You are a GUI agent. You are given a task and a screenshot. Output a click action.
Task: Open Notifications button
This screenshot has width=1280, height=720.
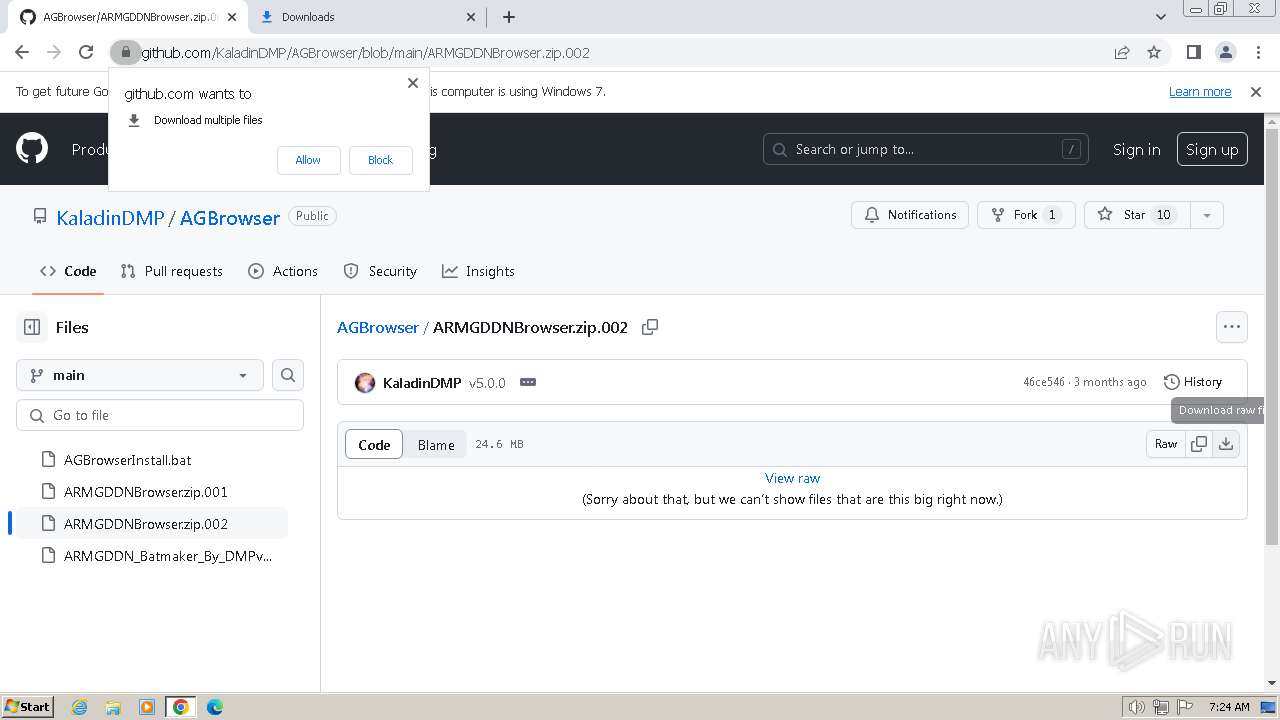910,215
